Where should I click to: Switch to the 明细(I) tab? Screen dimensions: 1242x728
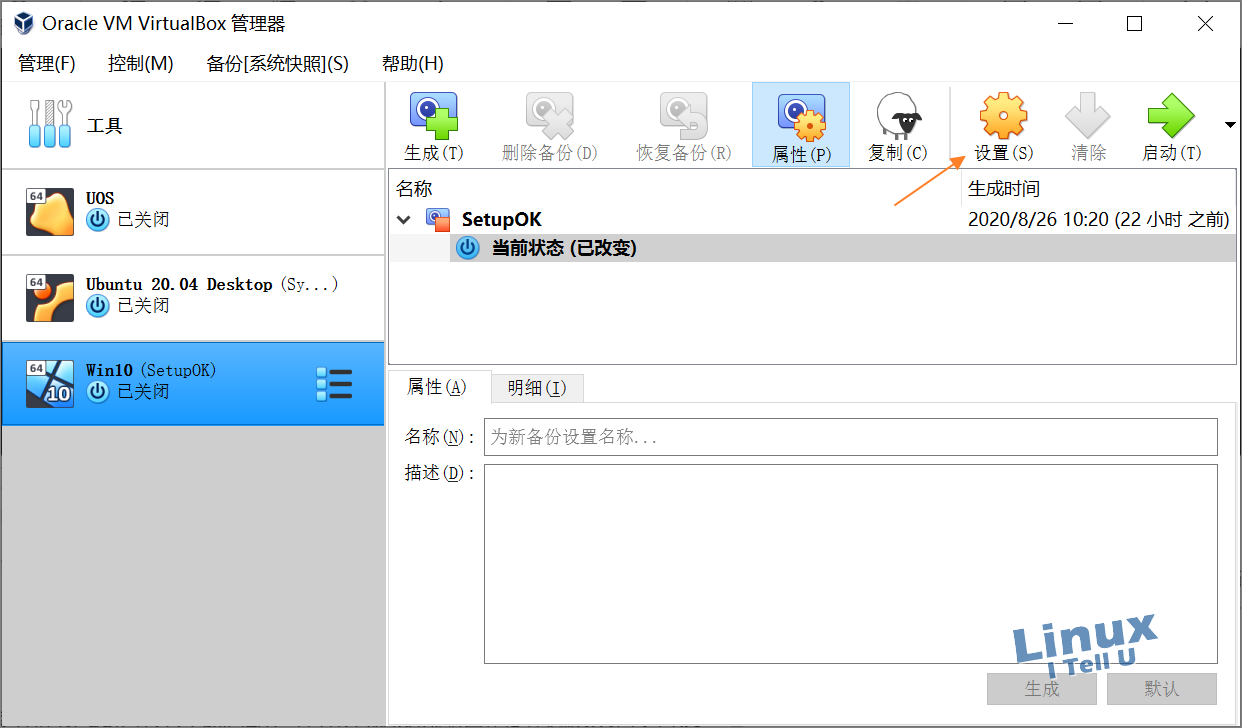click(538, 388)
